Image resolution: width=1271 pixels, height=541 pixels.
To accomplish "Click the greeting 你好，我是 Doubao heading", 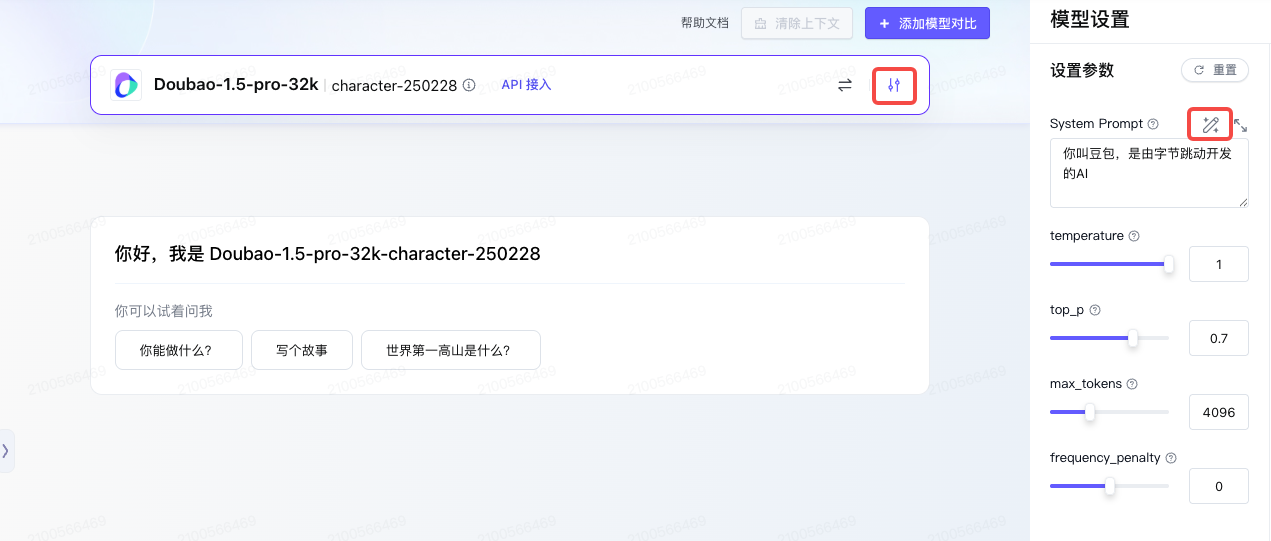I will 328,254.
